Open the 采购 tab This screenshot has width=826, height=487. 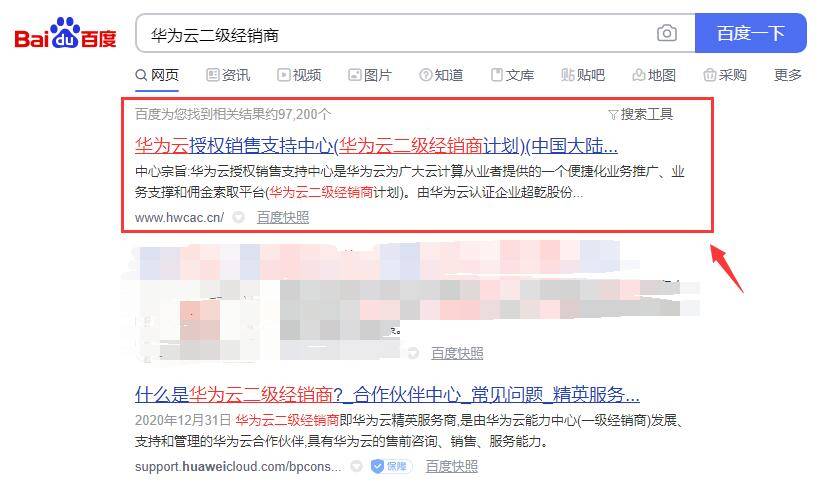pos(725,75)
